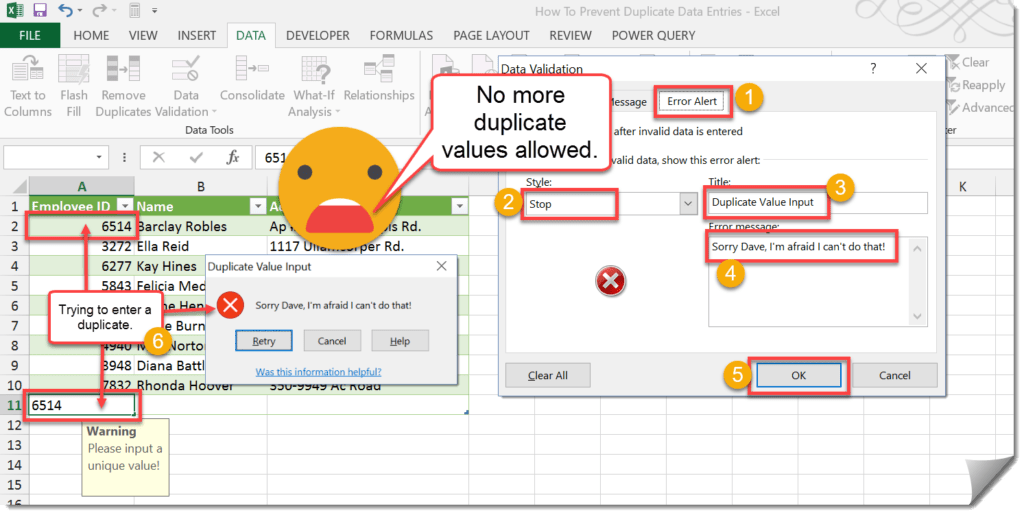
Task: Open the Advanced filter option
Action: (x=980, y=107)
